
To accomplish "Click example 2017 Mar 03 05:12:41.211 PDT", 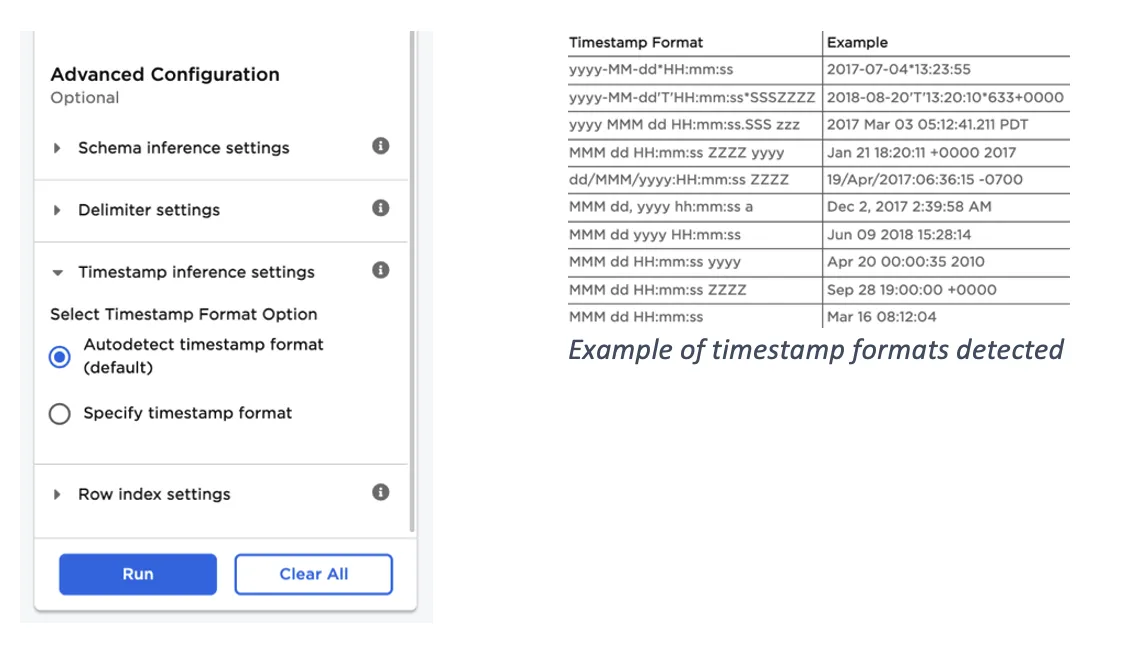I will pyautogui.click(x=927, y=125).
